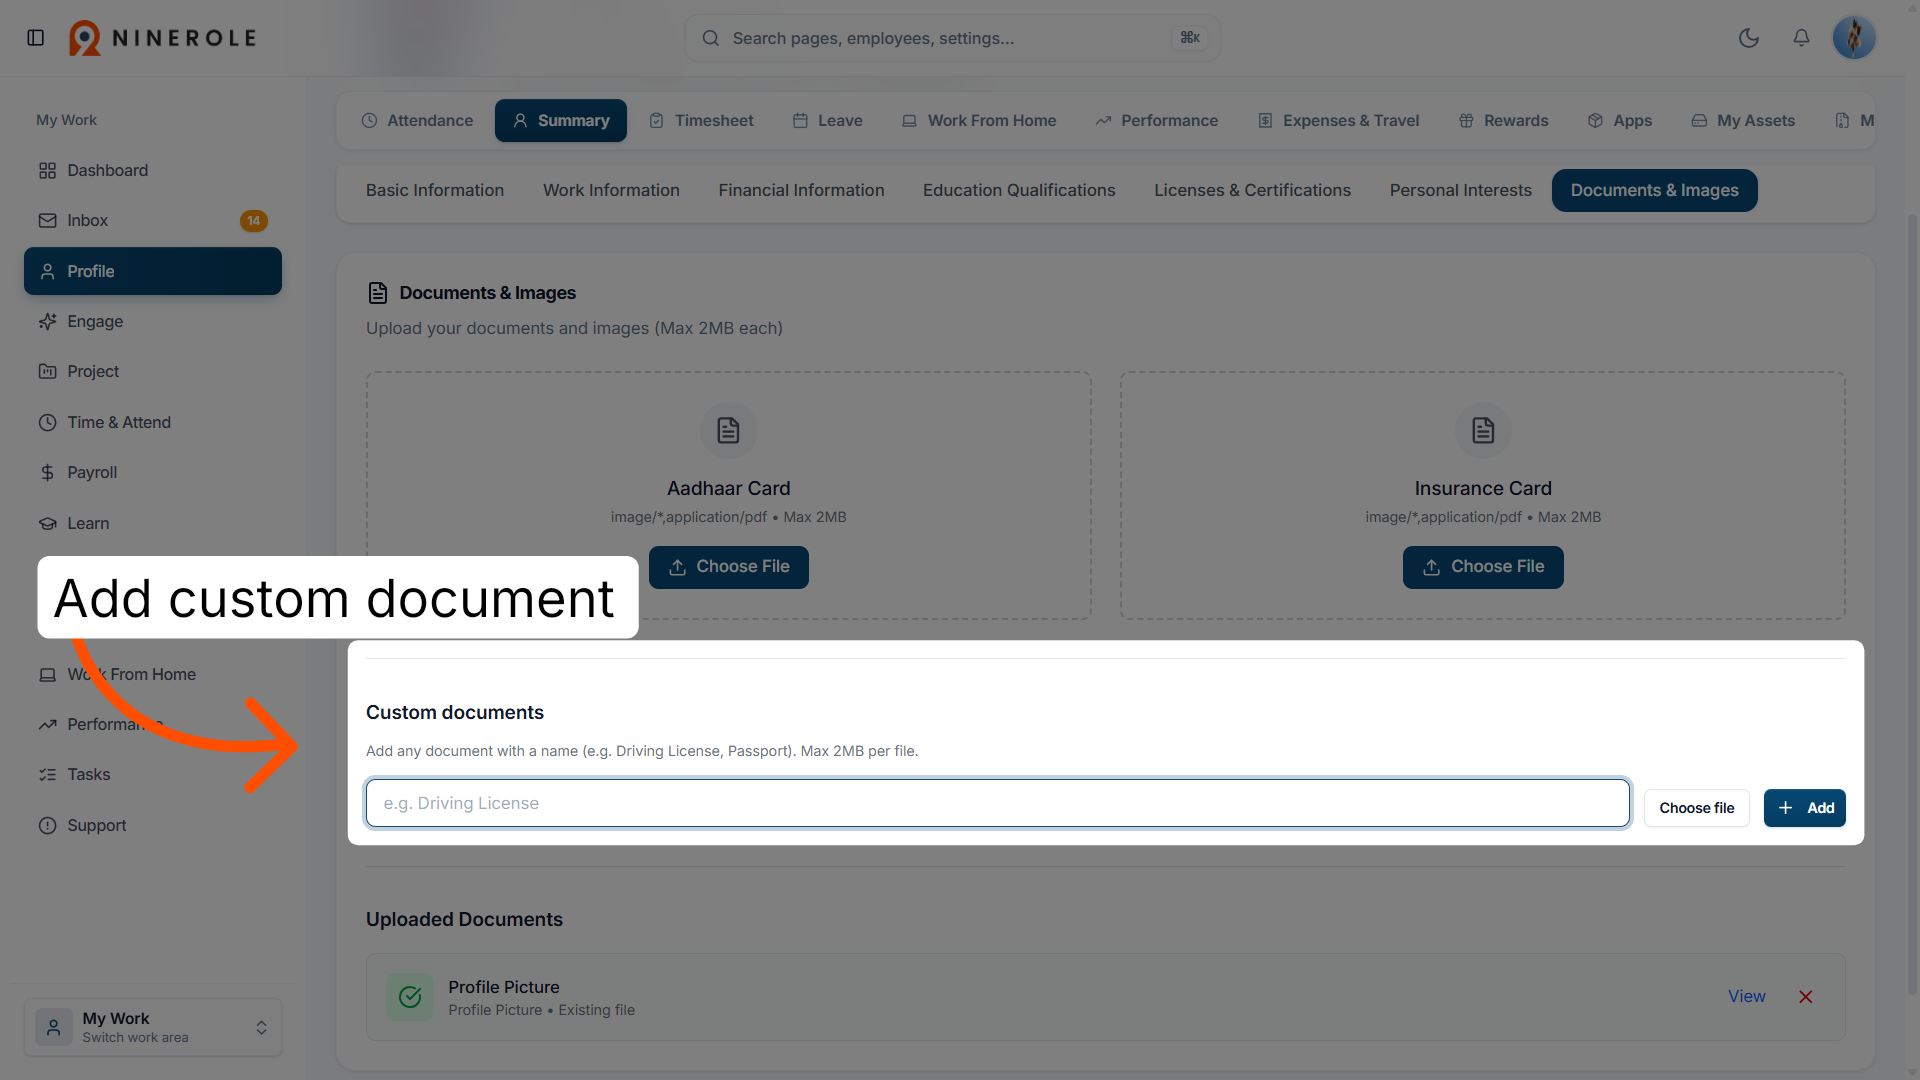Open Expenses & Travel tab

tap(1338, 120)
